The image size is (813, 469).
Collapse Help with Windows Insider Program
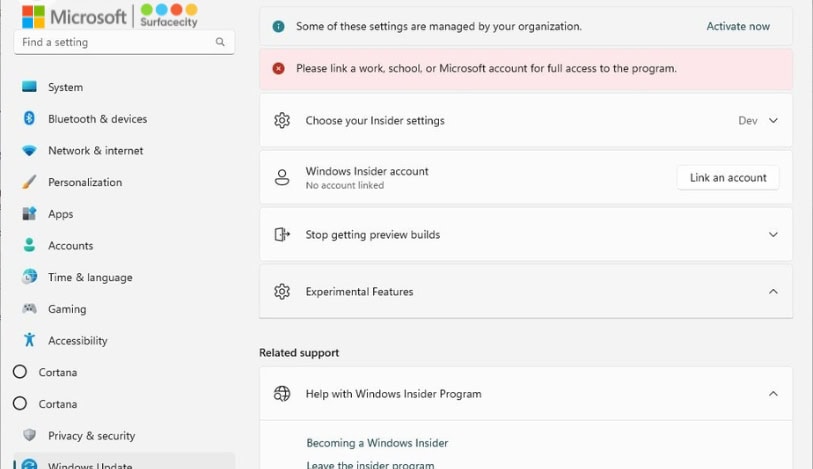pyautogui.click(x=773, y=394)
